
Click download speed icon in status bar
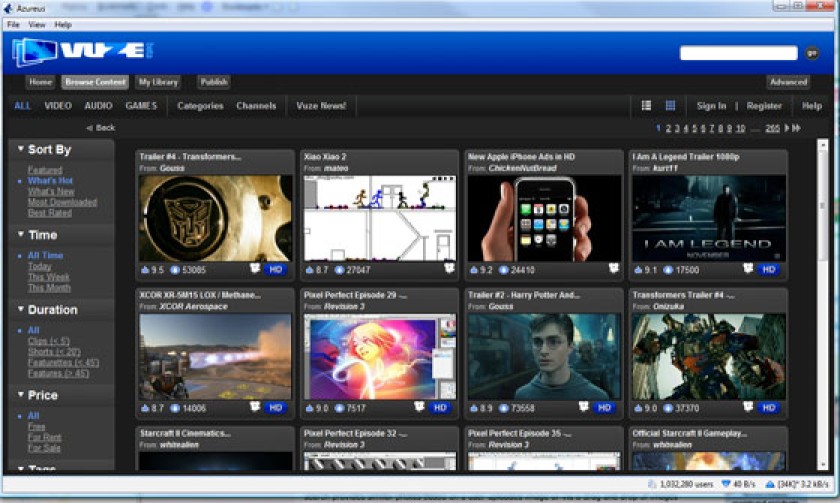726,484
